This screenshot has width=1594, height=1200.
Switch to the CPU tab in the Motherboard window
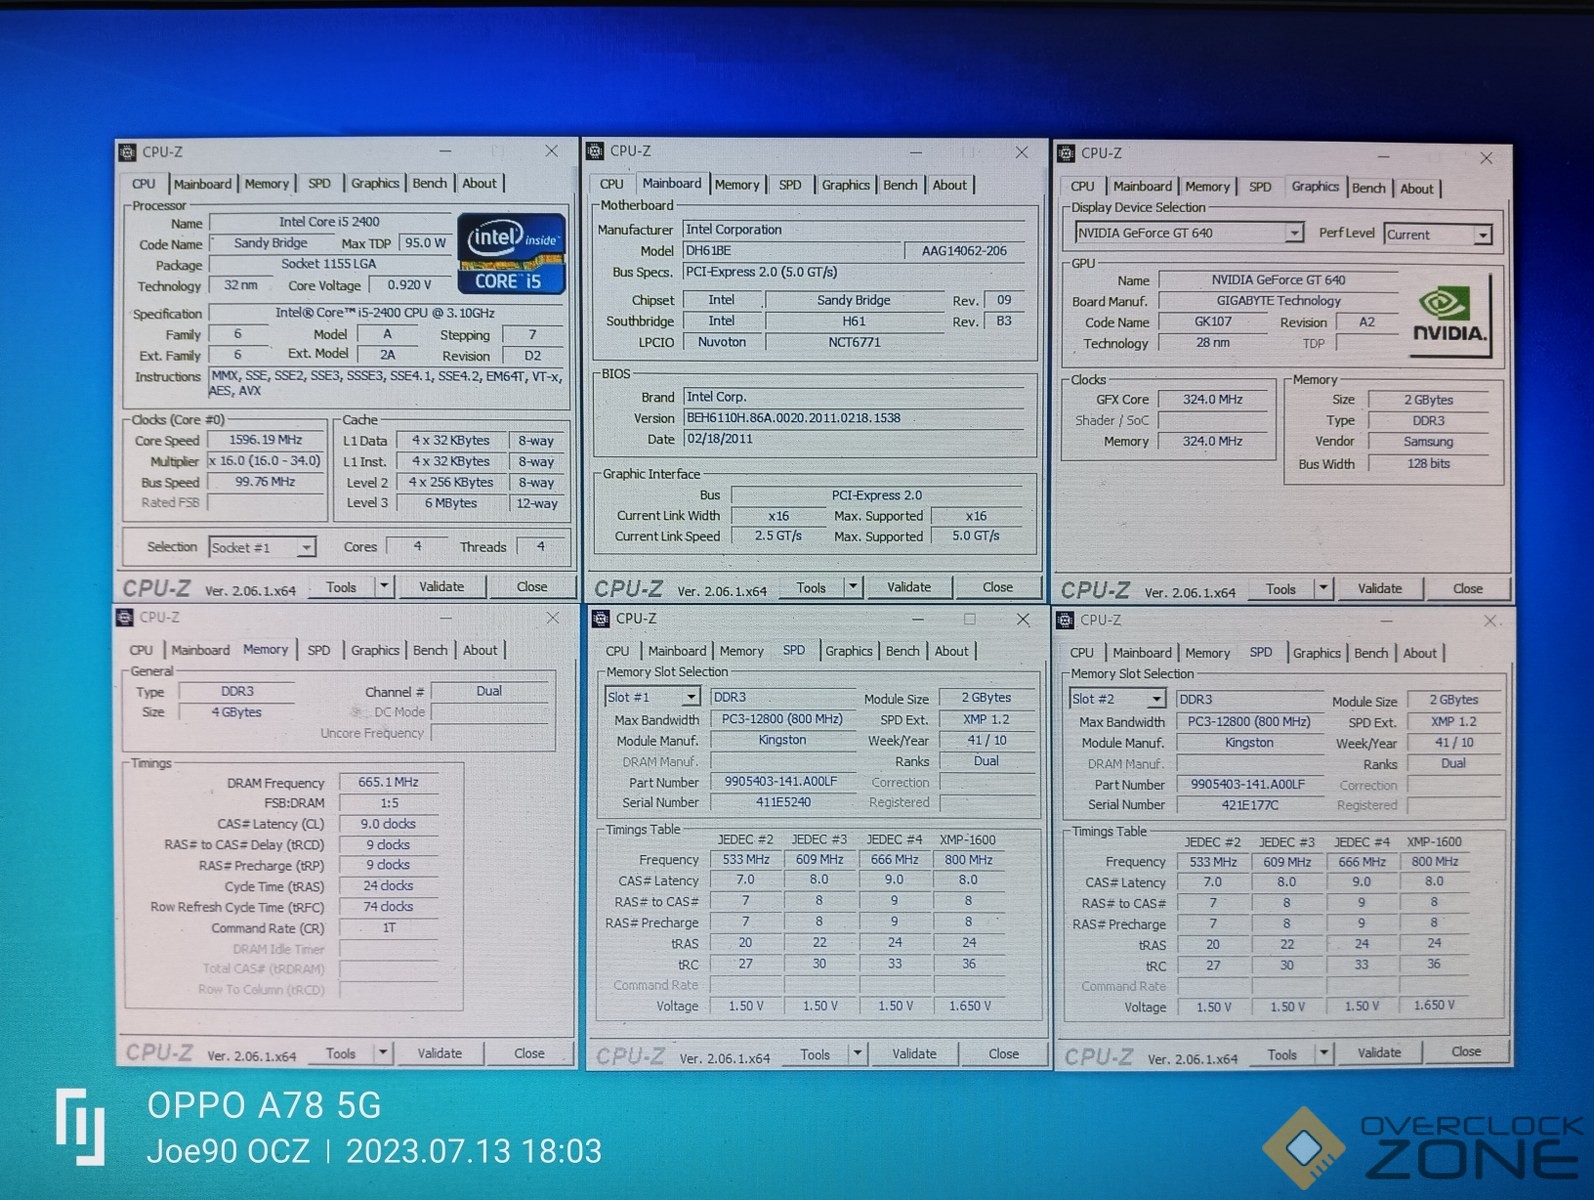click(612, 184)
